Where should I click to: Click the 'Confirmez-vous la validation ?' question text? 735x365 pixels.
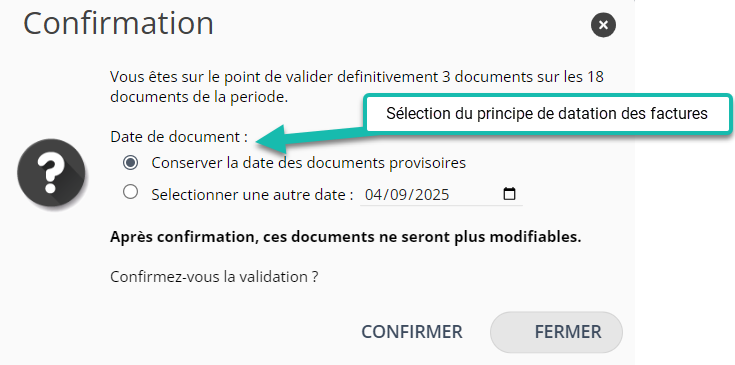pyautogui.click(x=214, y=277)
